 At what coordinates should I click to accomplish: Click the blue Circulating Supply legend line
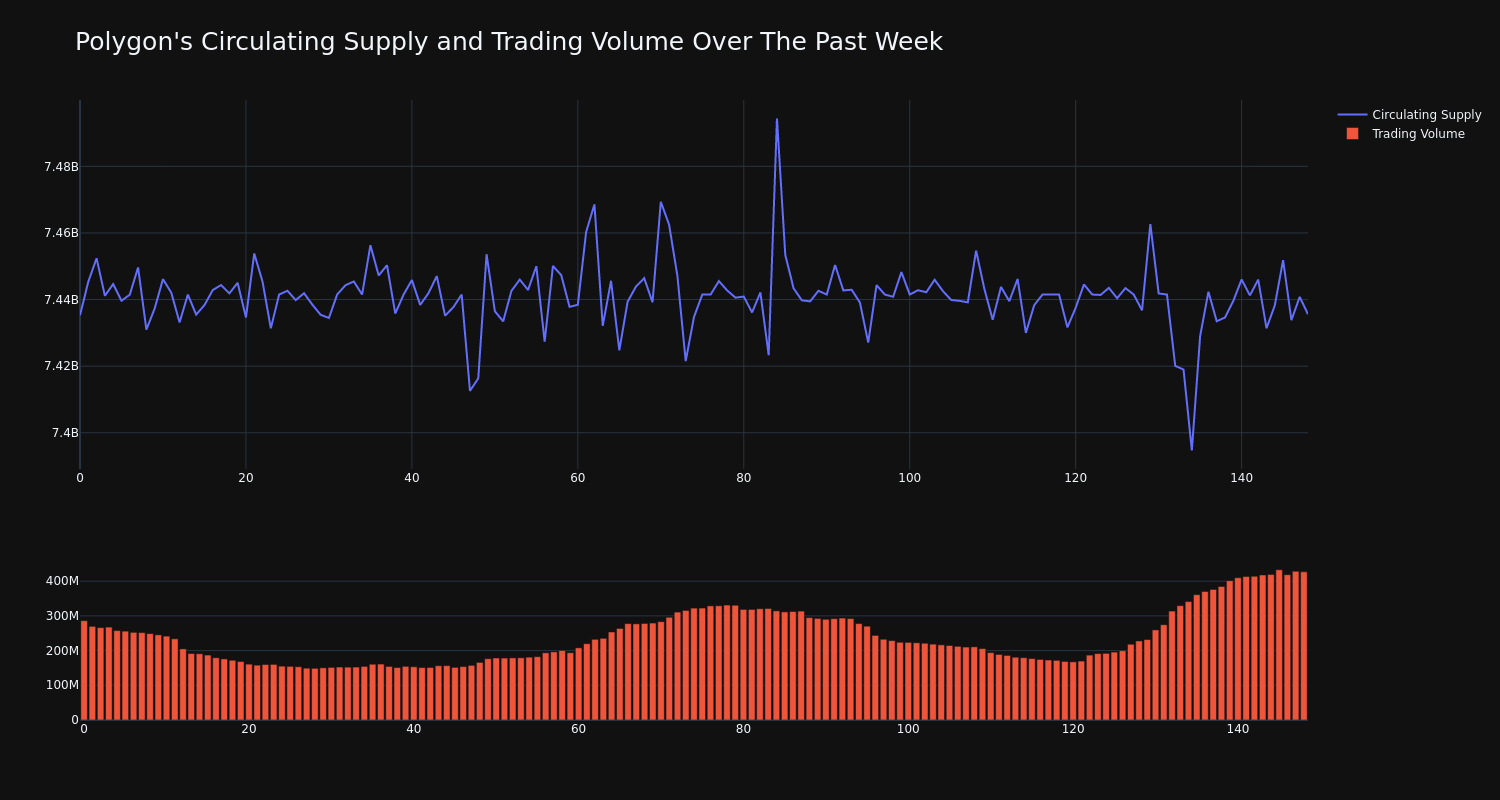[x=1352, y=115]
